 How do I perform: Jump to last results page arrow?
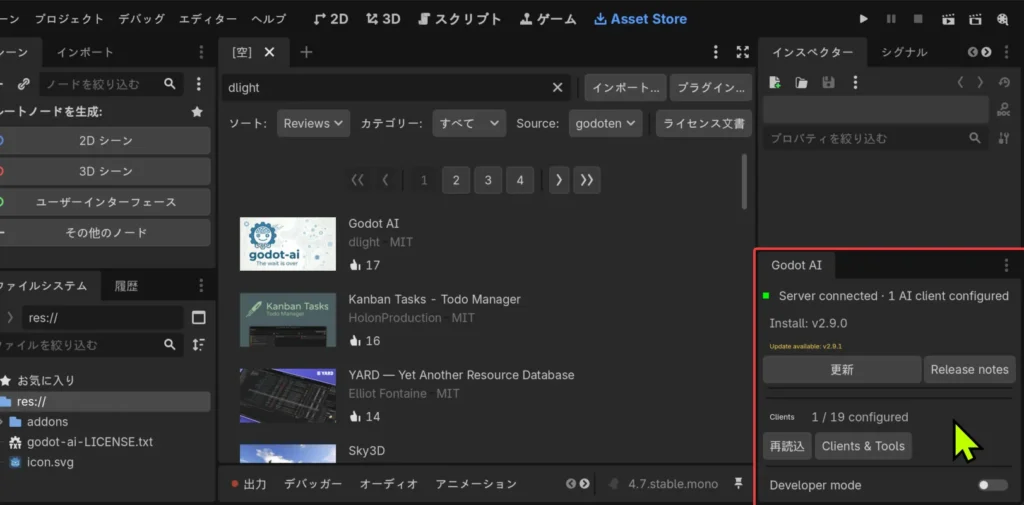(x=586, y=180)
